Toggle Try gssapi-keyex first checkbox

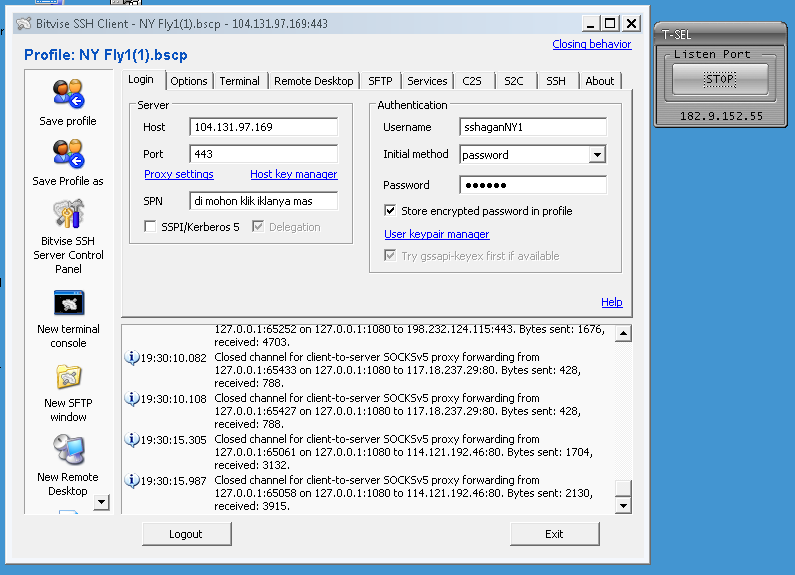click(x=390, y=255)
